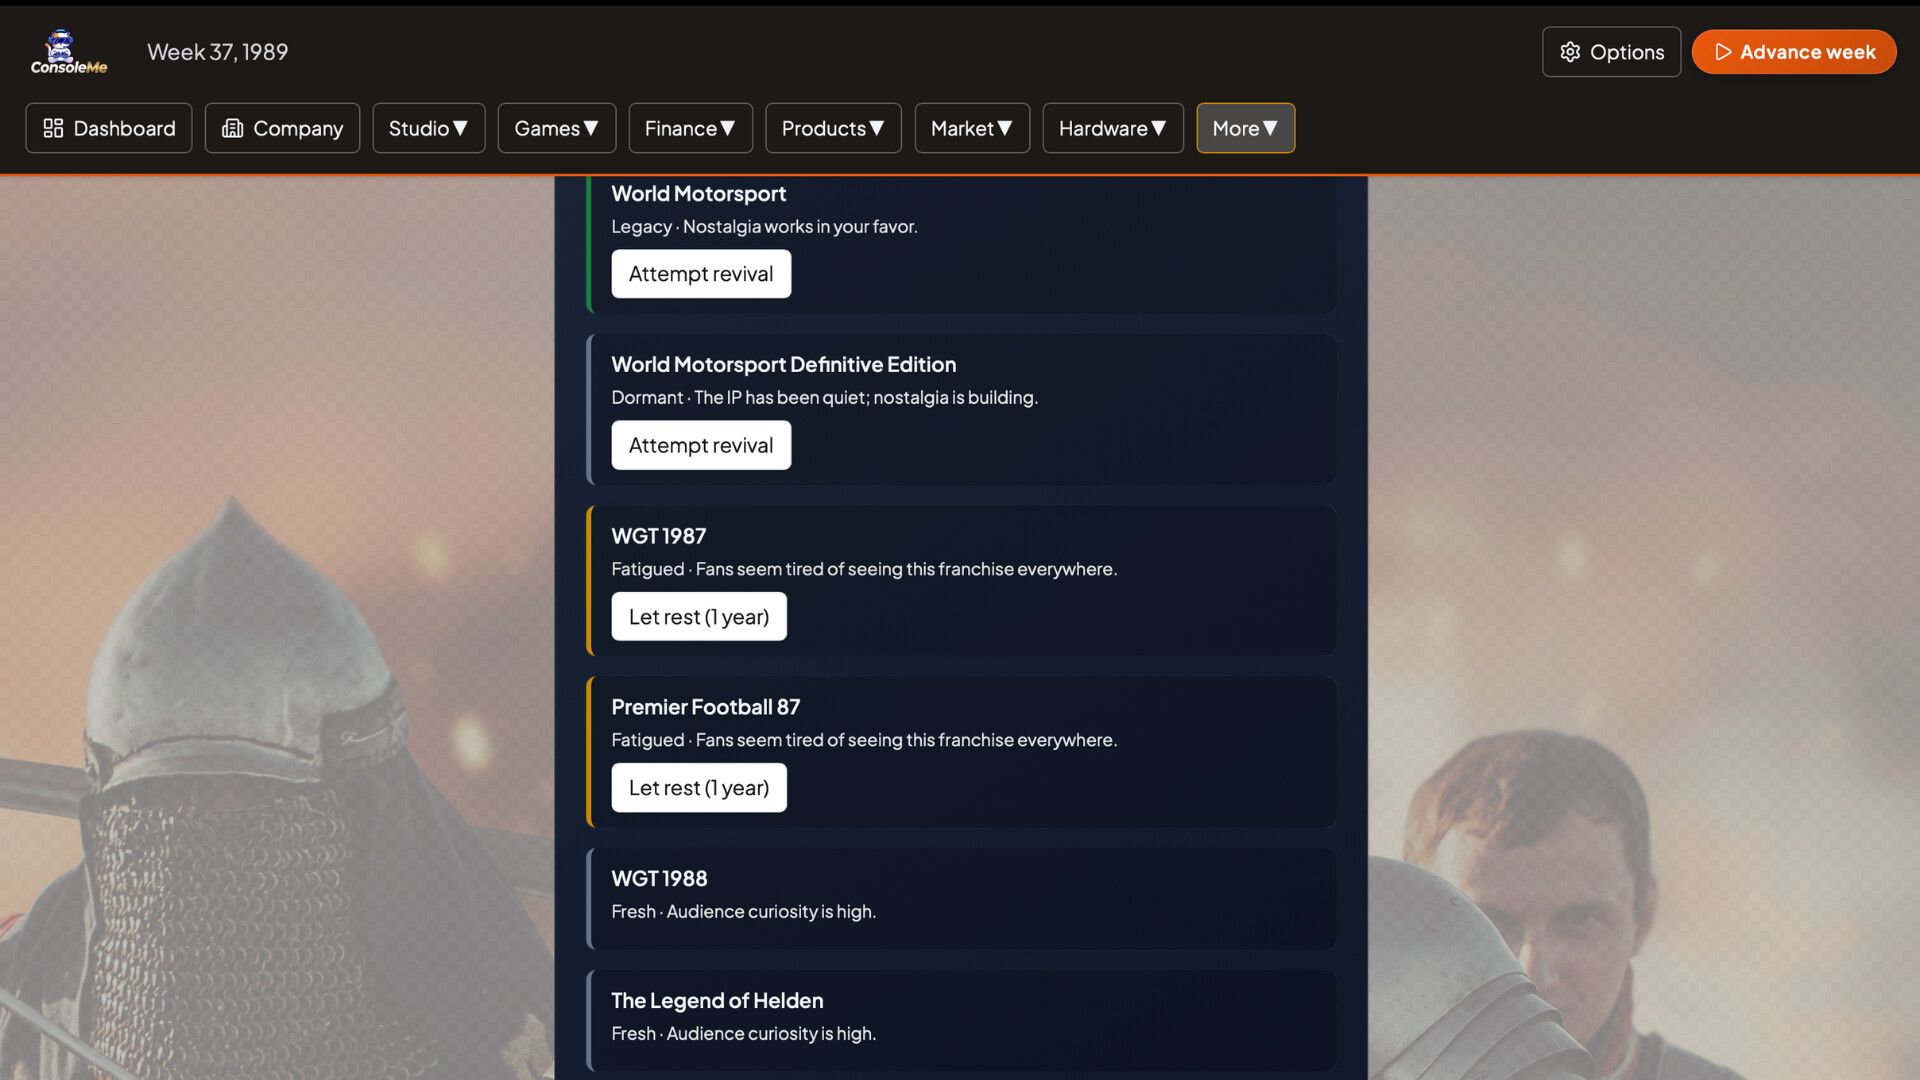Click the gear icon on Options
1920x1080 pixels.
tap(1570, 52)
